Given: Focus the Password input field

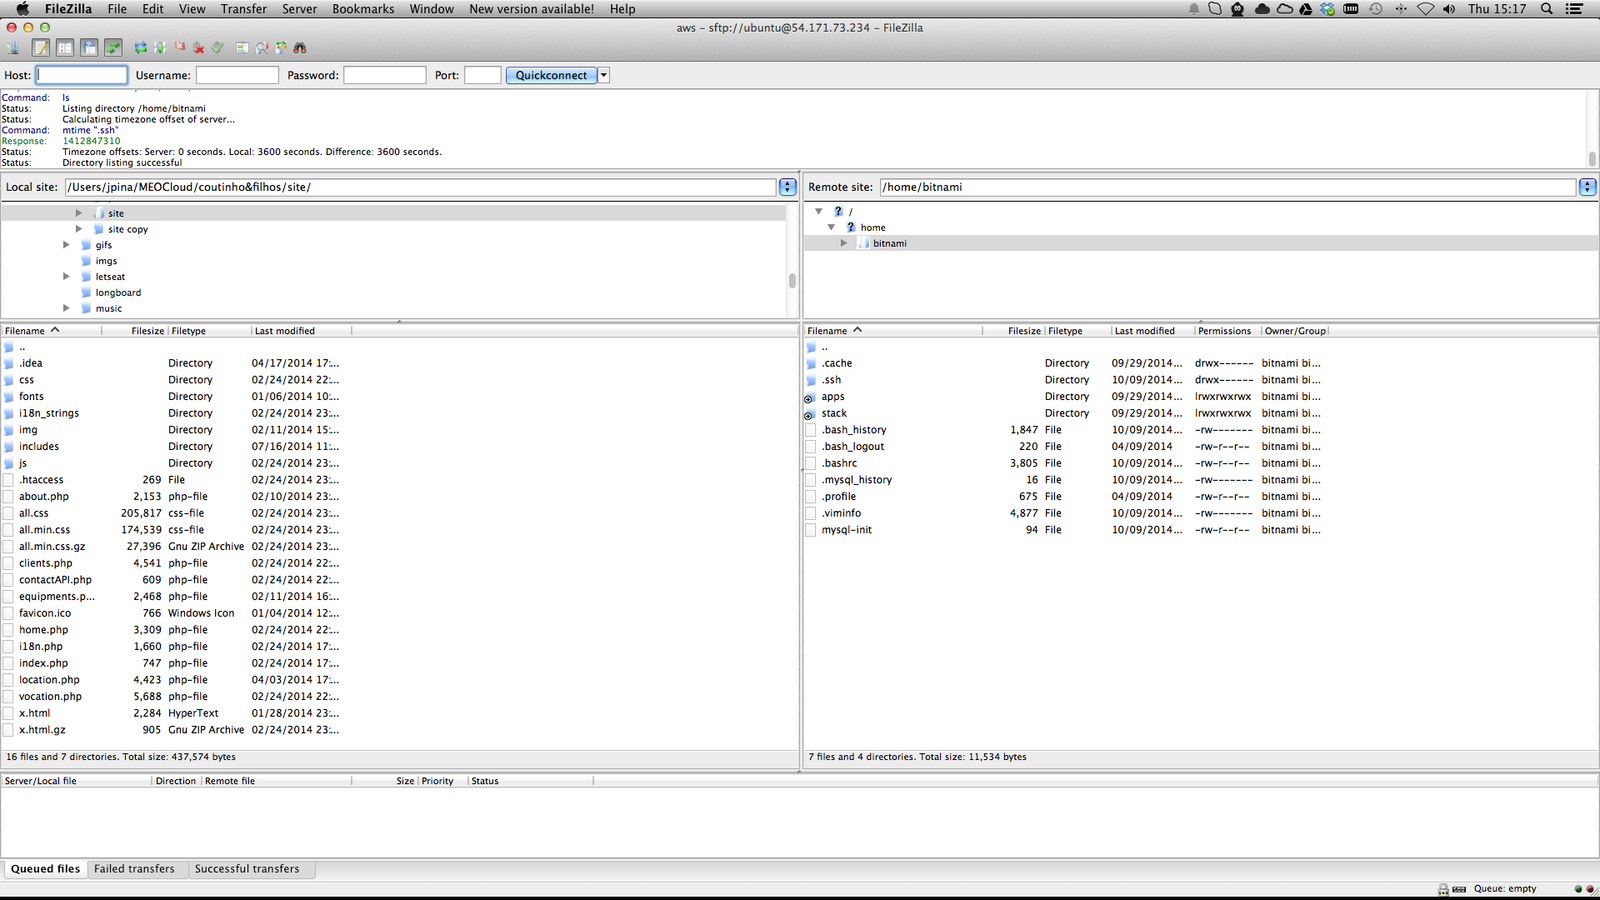Looking at the screenshot, I should pyautogui.click(x=385, y=75).
